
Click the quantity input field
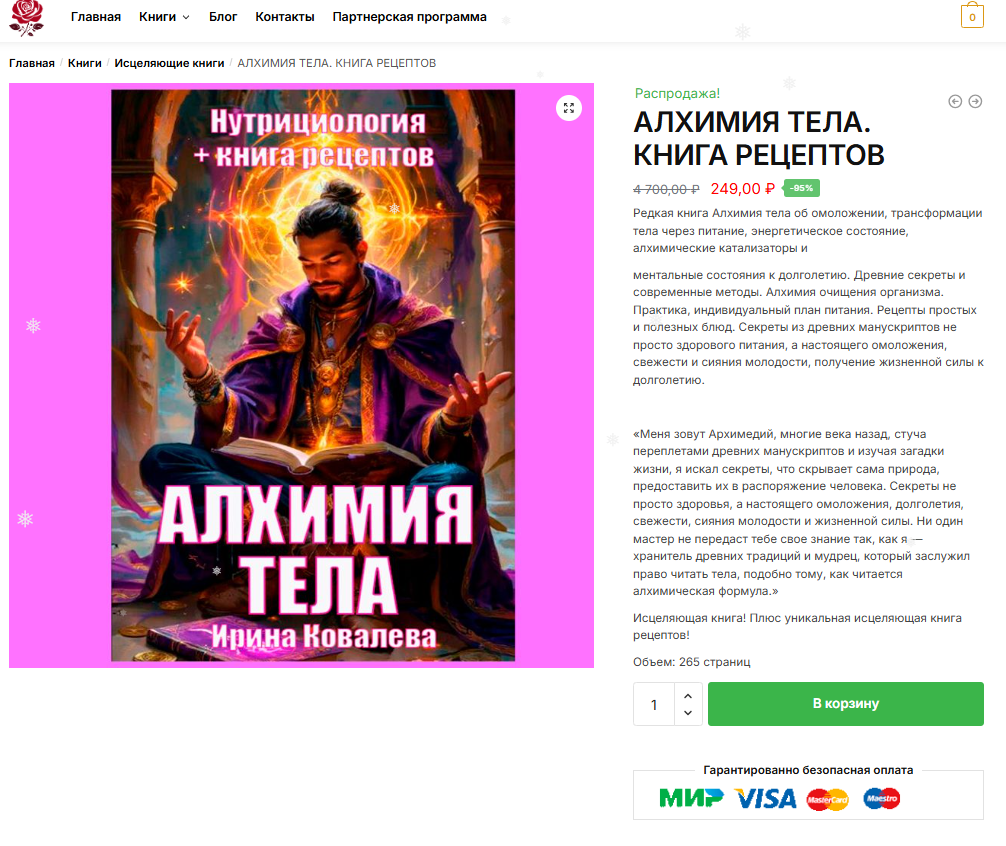click(x=654, y=704)
